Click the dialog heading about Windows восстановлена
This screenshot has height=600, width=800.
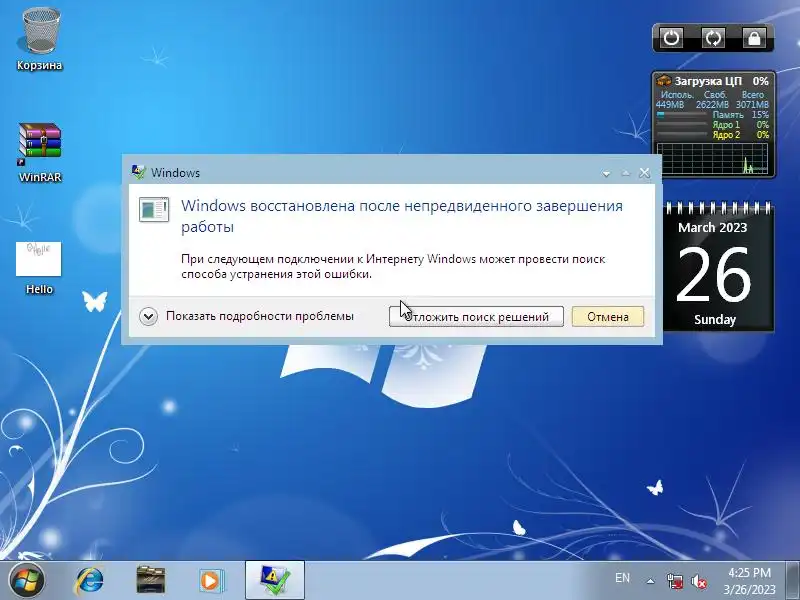(402, 216)
